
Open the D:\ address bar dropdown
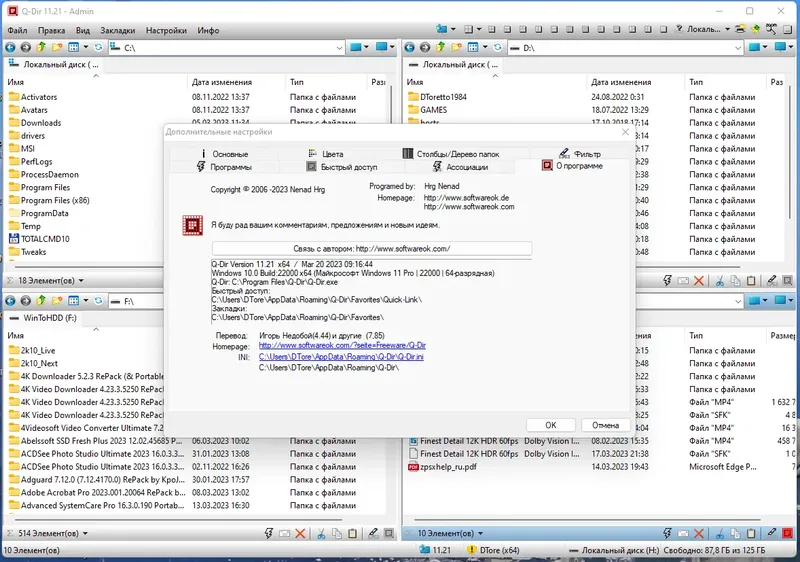point(738,48)
